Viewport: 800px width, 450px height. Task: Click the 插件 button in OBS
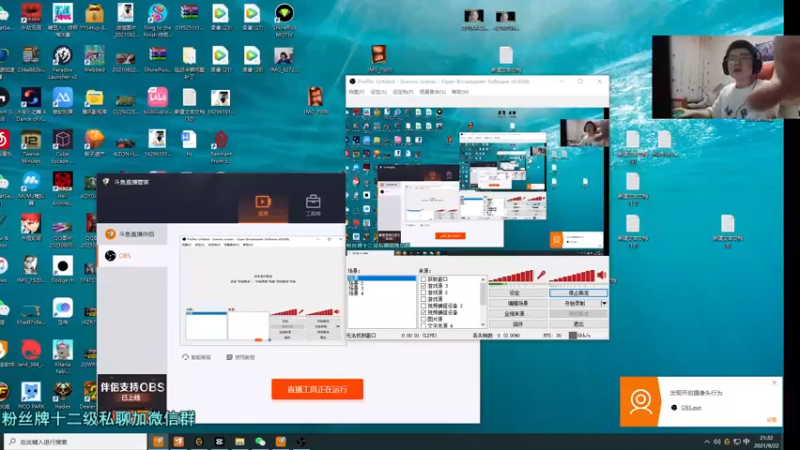coord(518,324)
